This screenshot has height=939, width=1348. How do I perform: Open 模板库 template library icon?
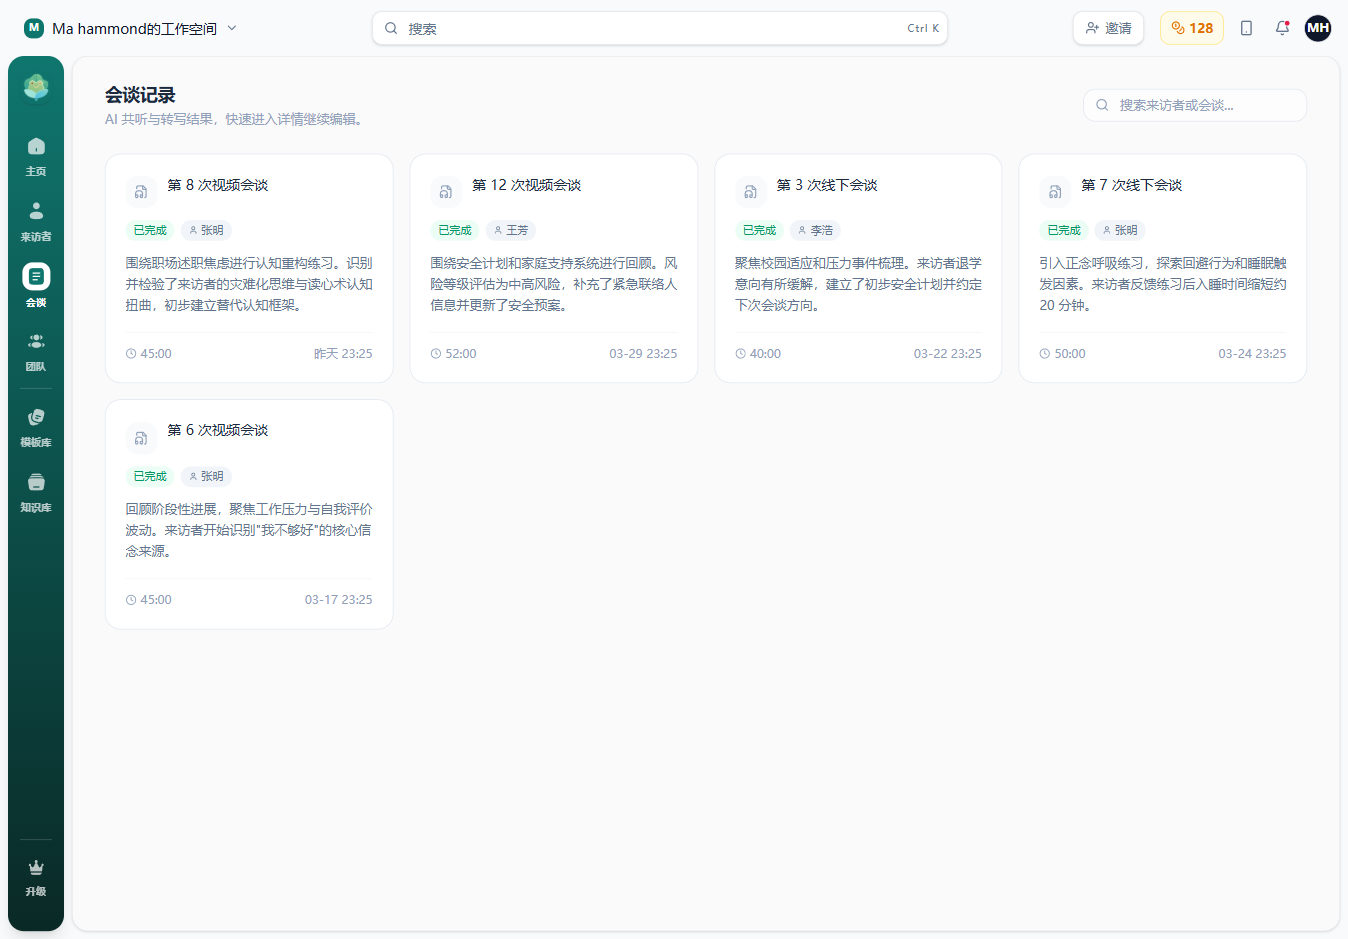coord(36,426)
